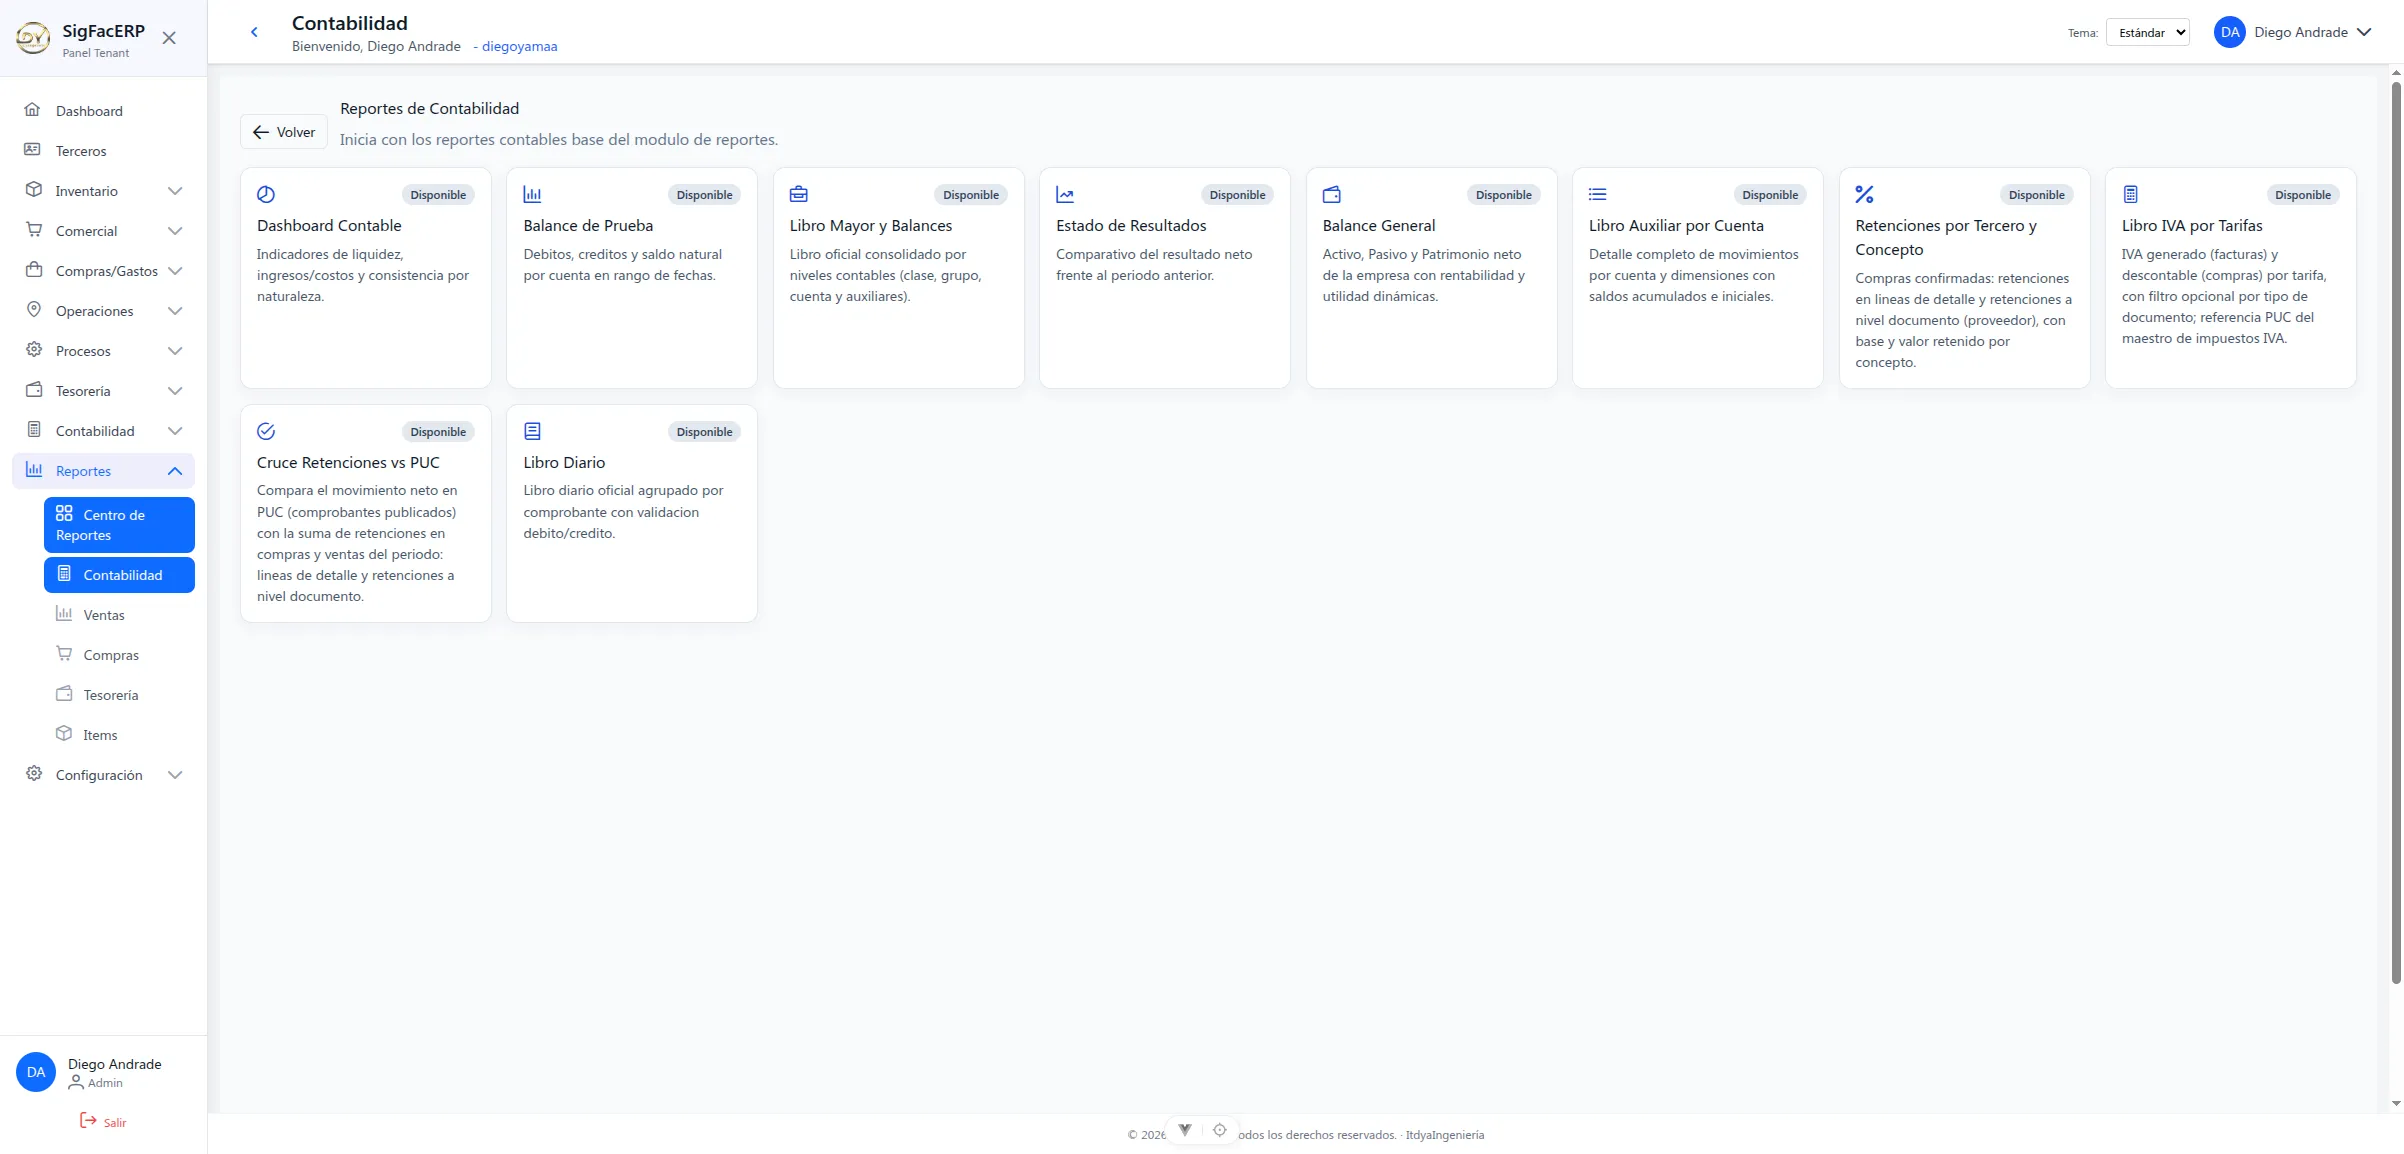Click the Dashboard Contable gauge icon

tap(266, 194)
